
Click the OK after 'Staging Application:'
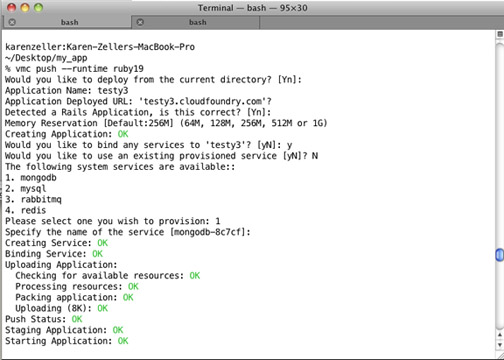click(x=118, y=330)
